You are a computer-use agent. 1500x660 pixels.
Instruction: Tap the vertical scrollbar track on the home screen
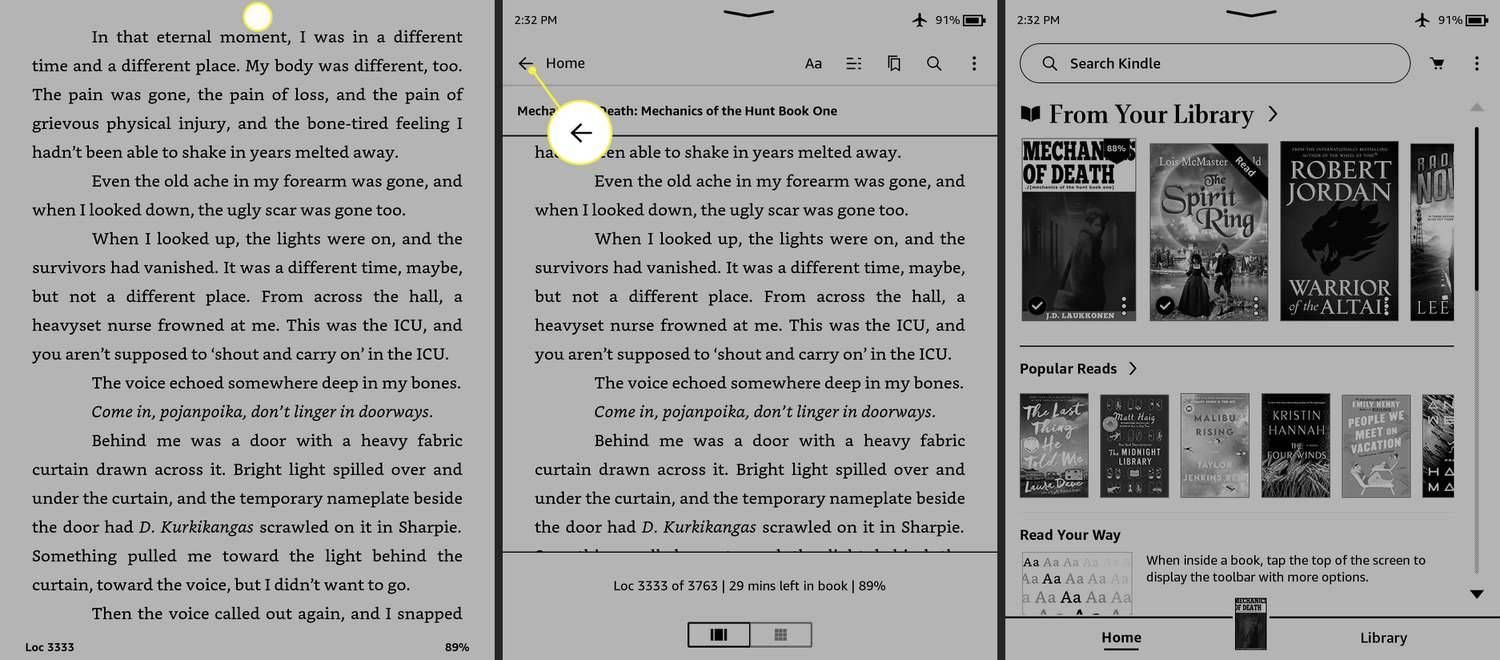click(x=1476, y=350)
